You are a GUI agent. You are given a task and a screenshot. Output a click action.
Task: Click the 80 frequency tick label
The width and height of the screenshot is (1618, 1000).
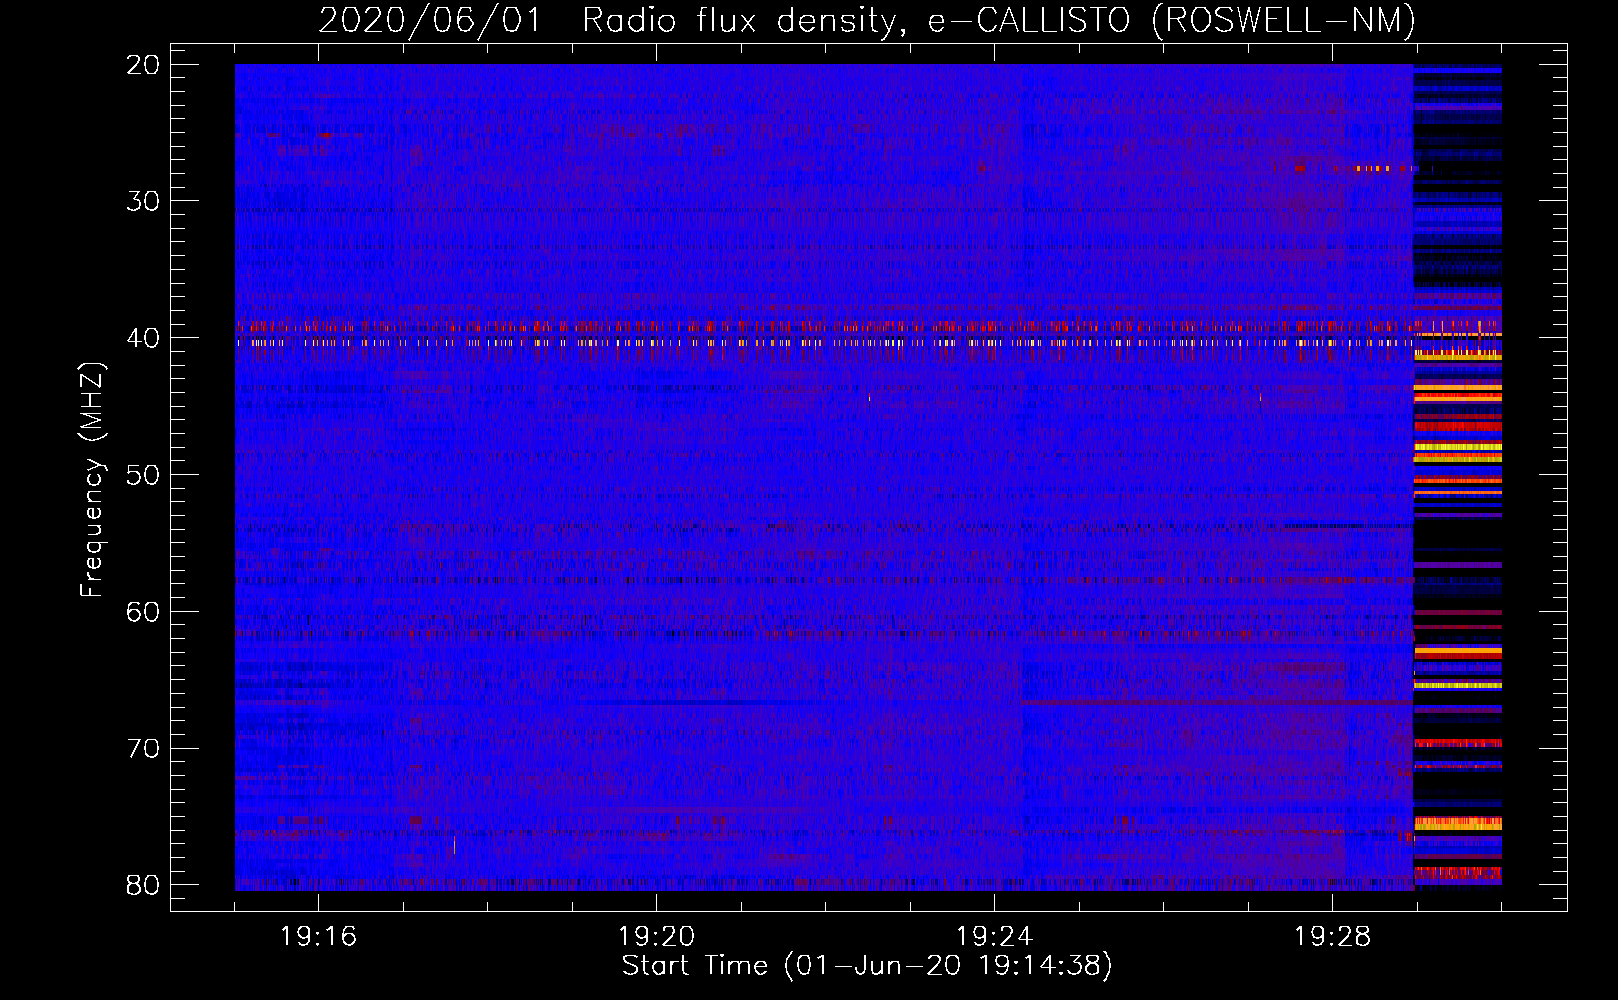point(144,885)
